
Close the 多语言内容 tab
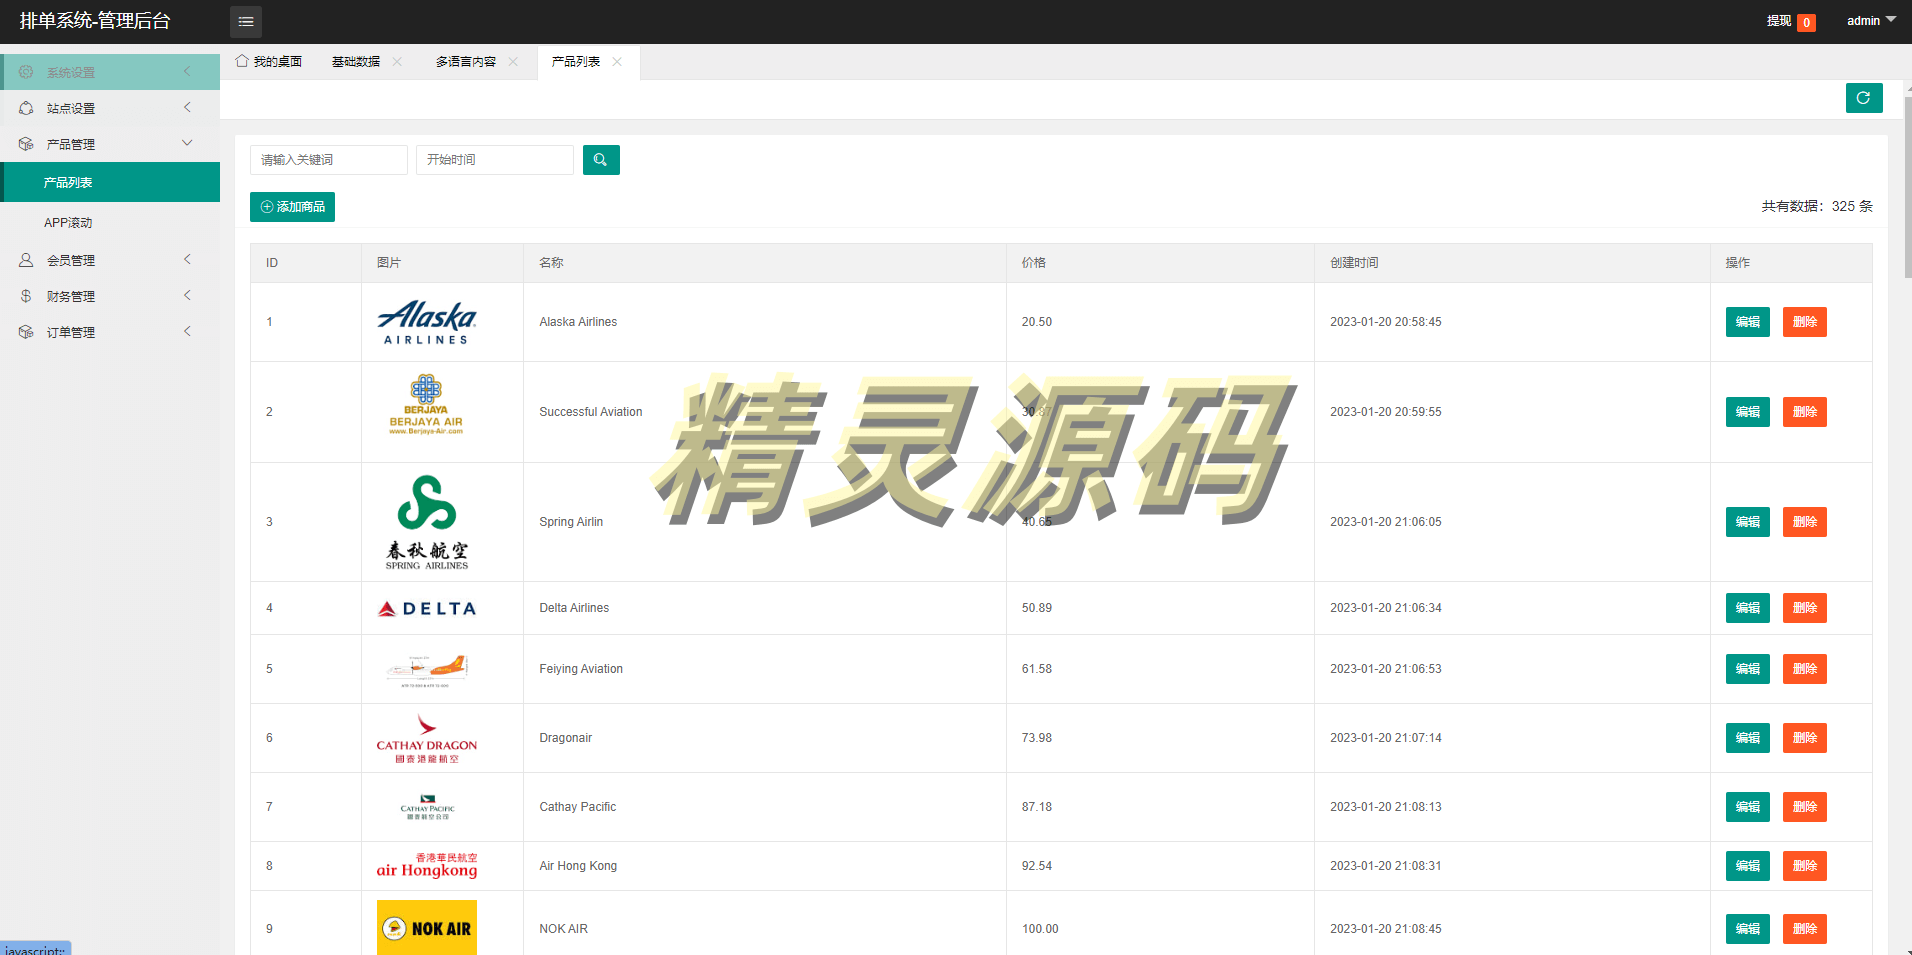tap(513, 62)
